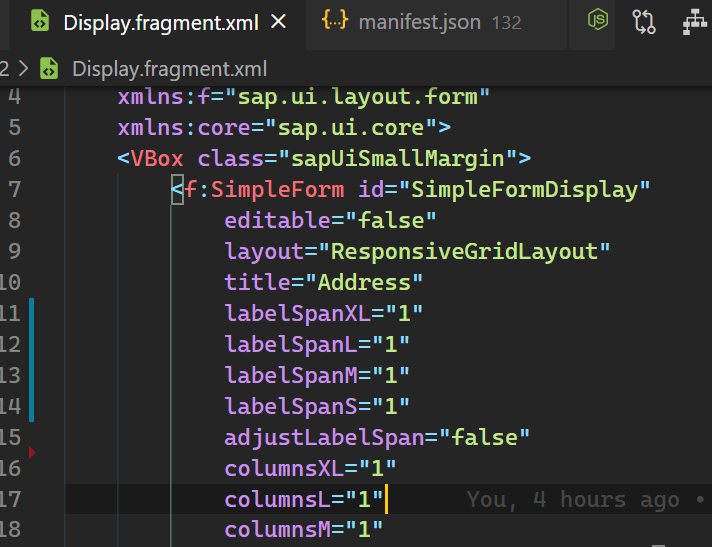712x547 pixels.
Task: Click the 'labelSpanM' attribute
Action: point(291,375)
